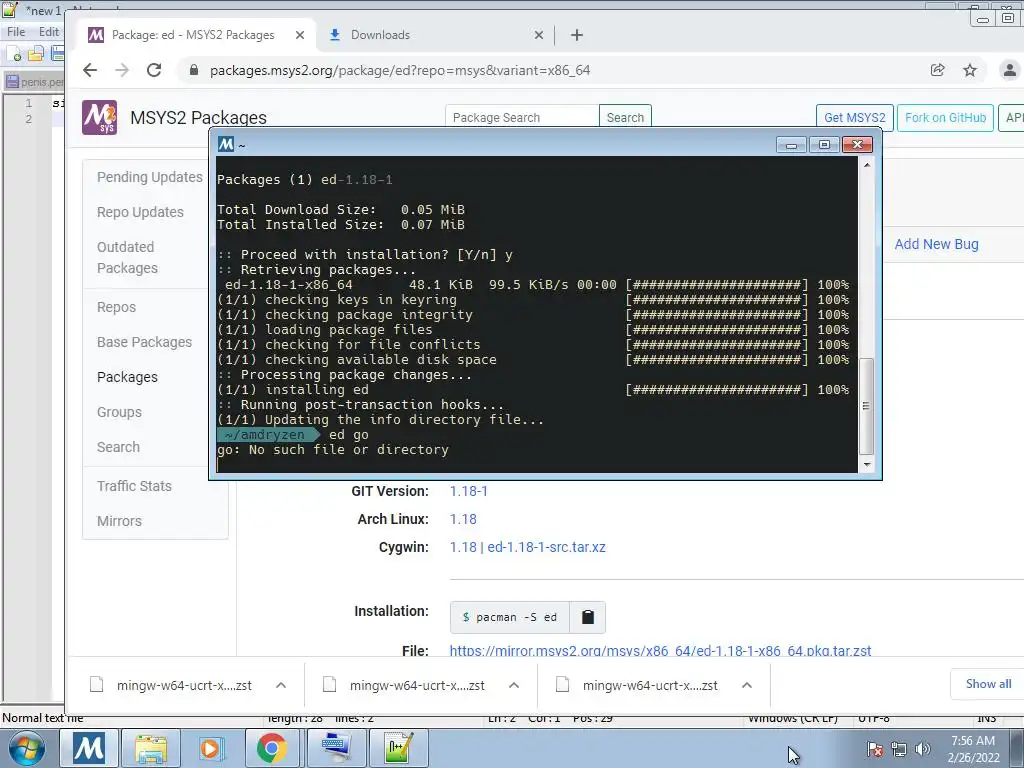This screenshot has width=1024, height=768.
Task: Open the Action Center flag icon
Action: point(875,749)
